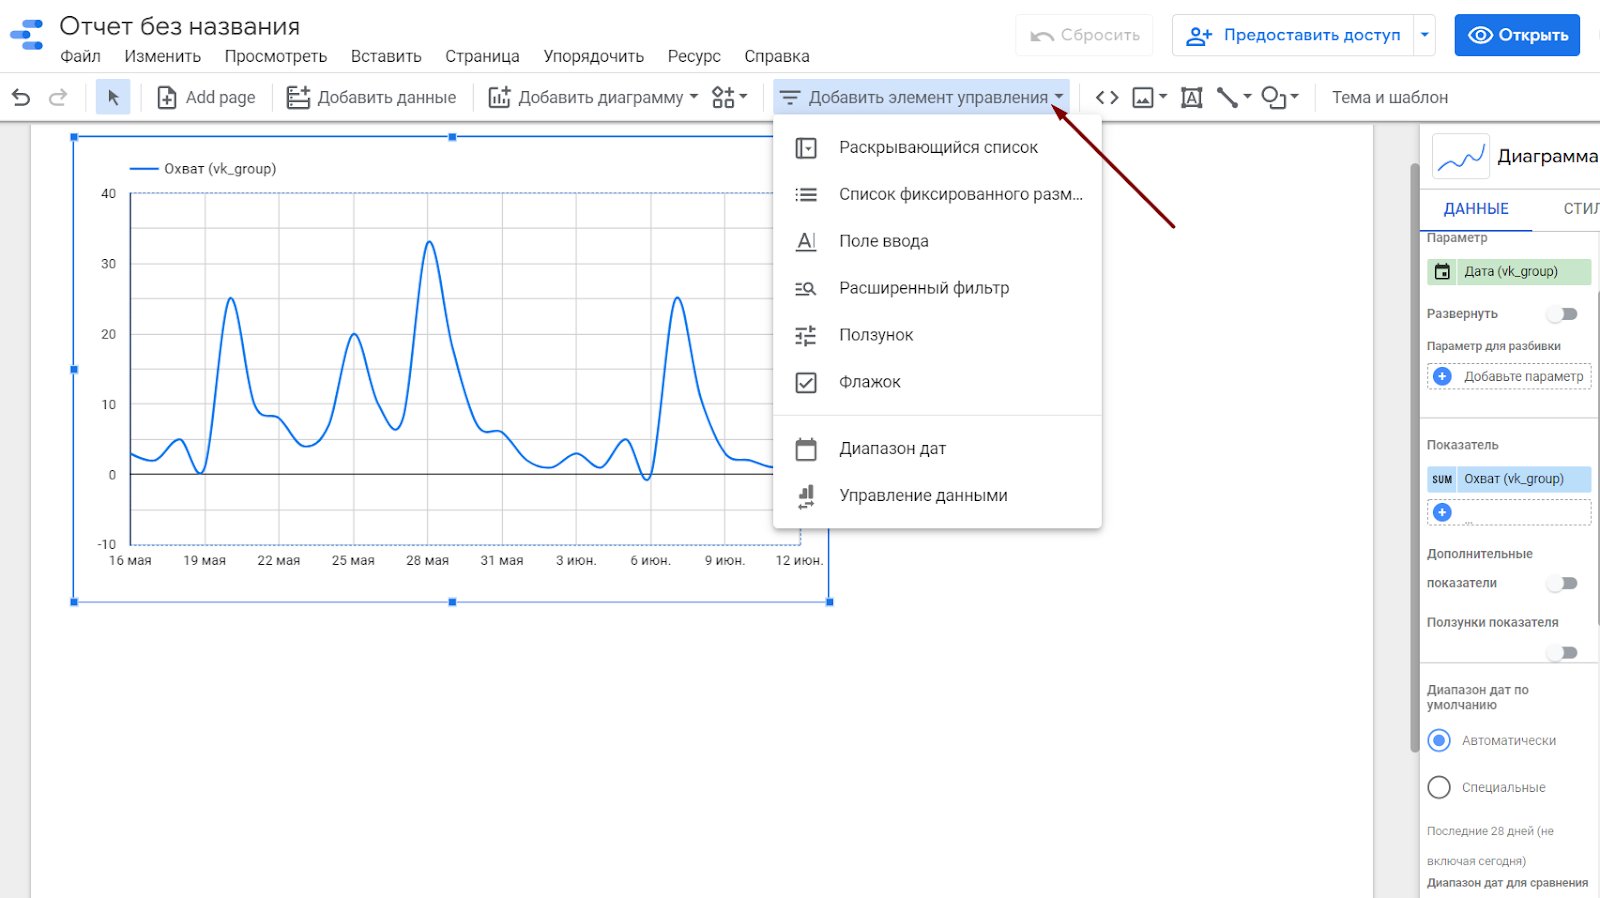
Task: Open the shape tool dropdown arrow
Action: coord(1294,97)
